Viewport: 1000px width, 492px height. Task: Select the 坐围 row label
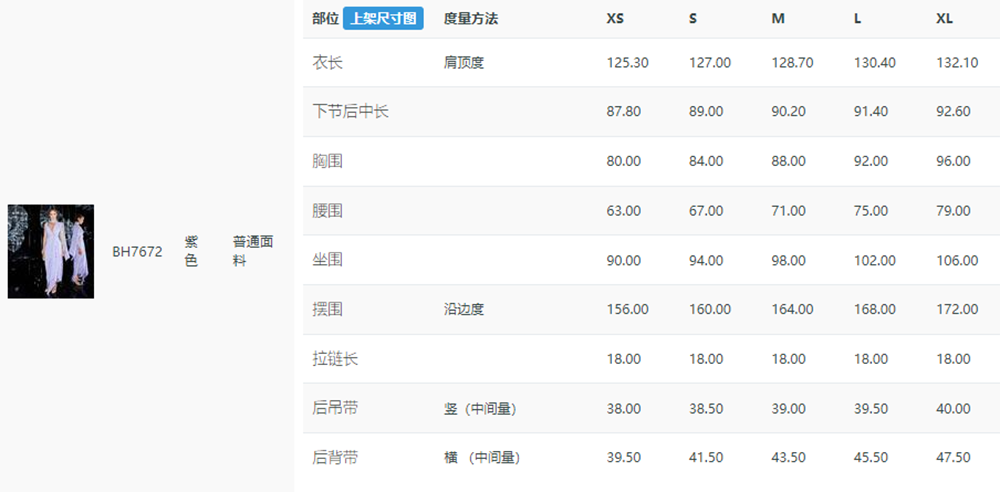(x=327, y=260)
